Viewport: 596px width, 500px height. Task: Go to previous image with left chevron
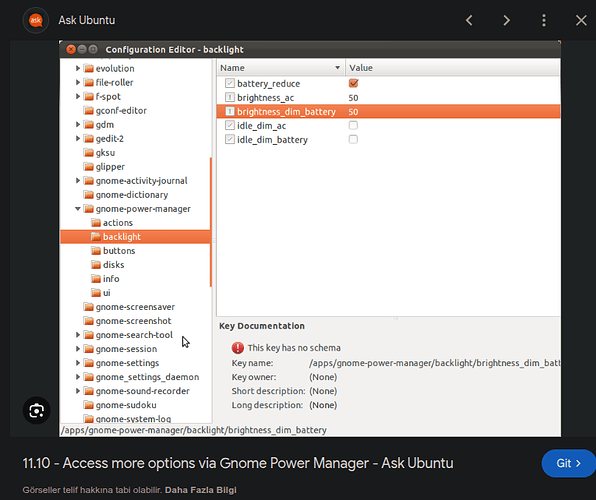click(469, 20)
